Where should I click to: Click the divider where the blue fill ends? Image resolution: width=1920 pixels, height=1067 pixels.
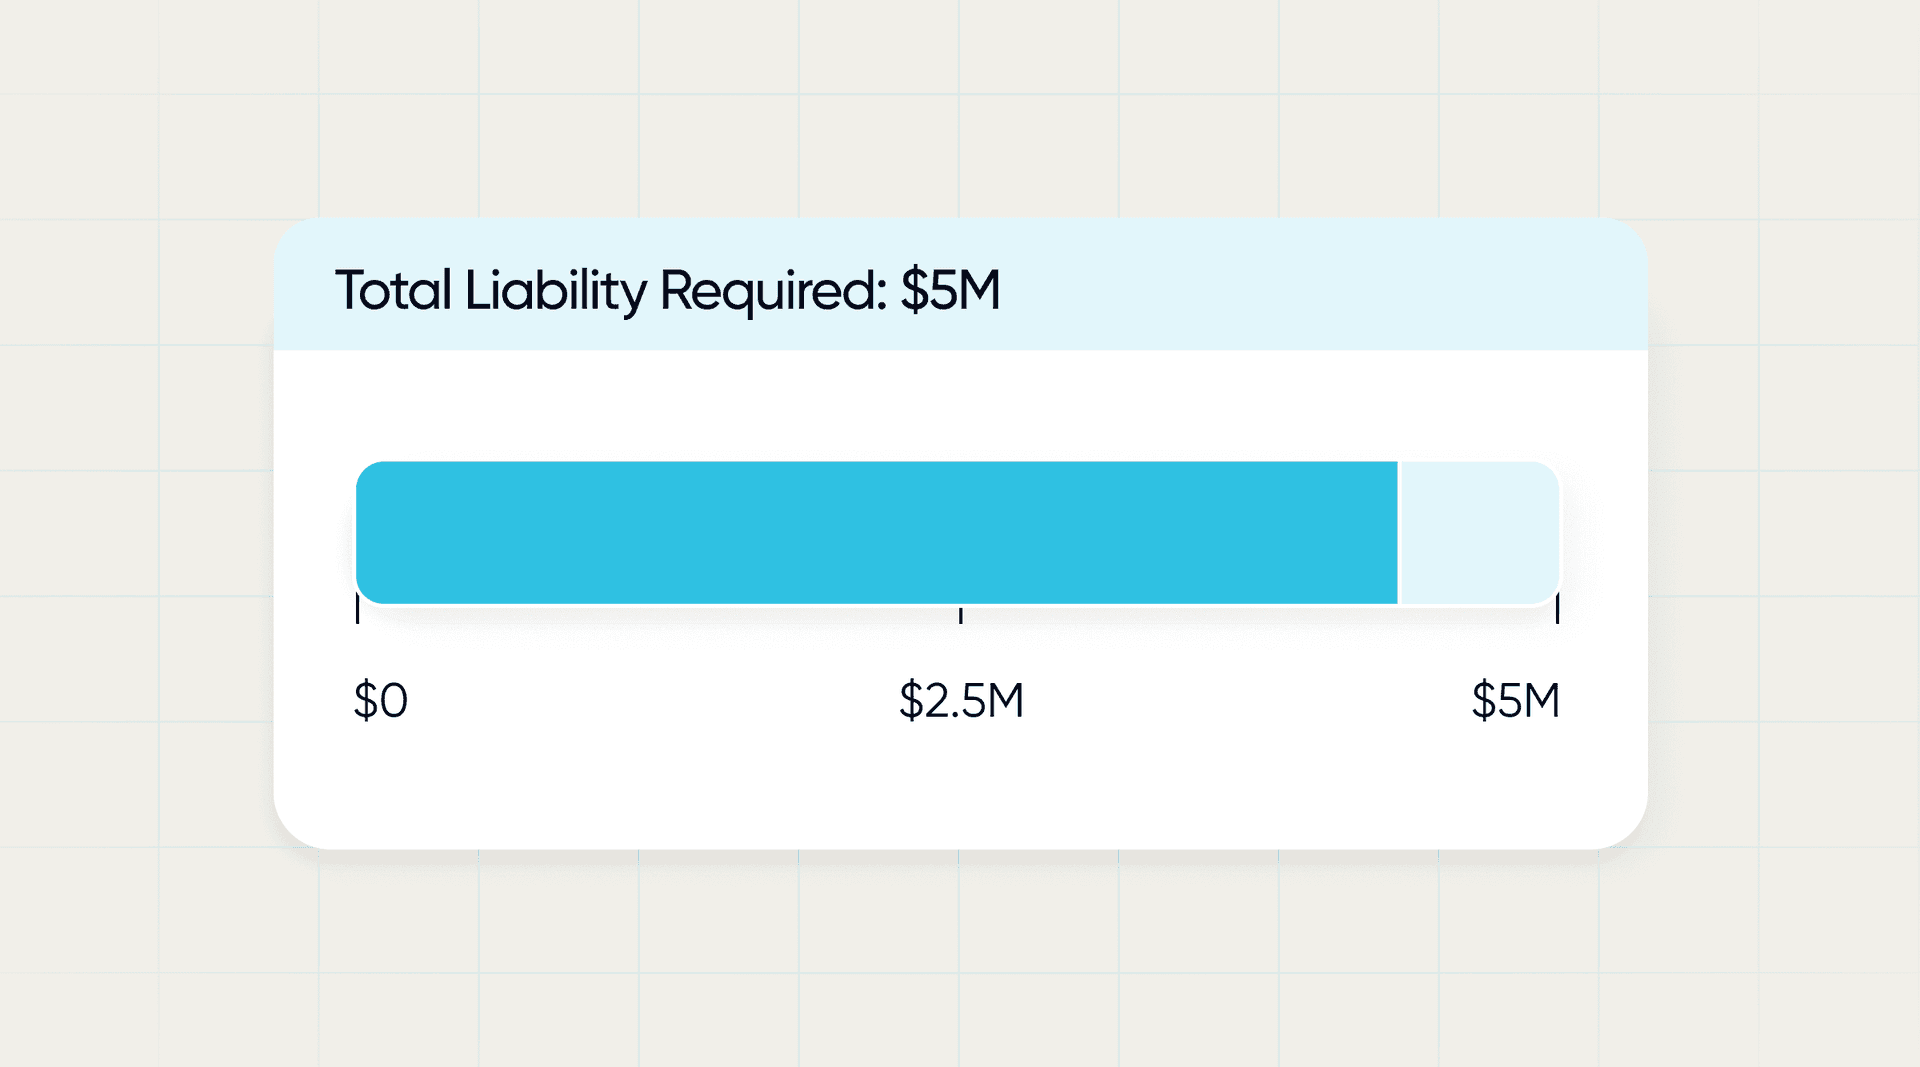pos(1399,533)
